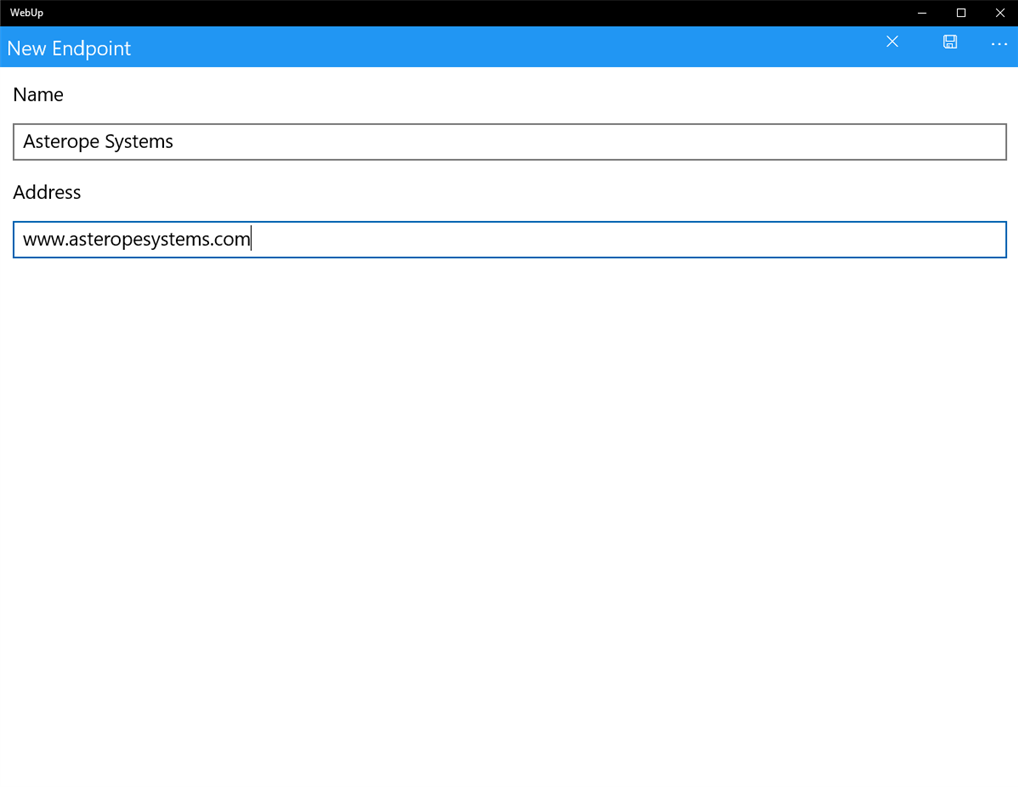1018x787 pixels.
Task: Click the WebUp title bar label
Action: point(26,12)
